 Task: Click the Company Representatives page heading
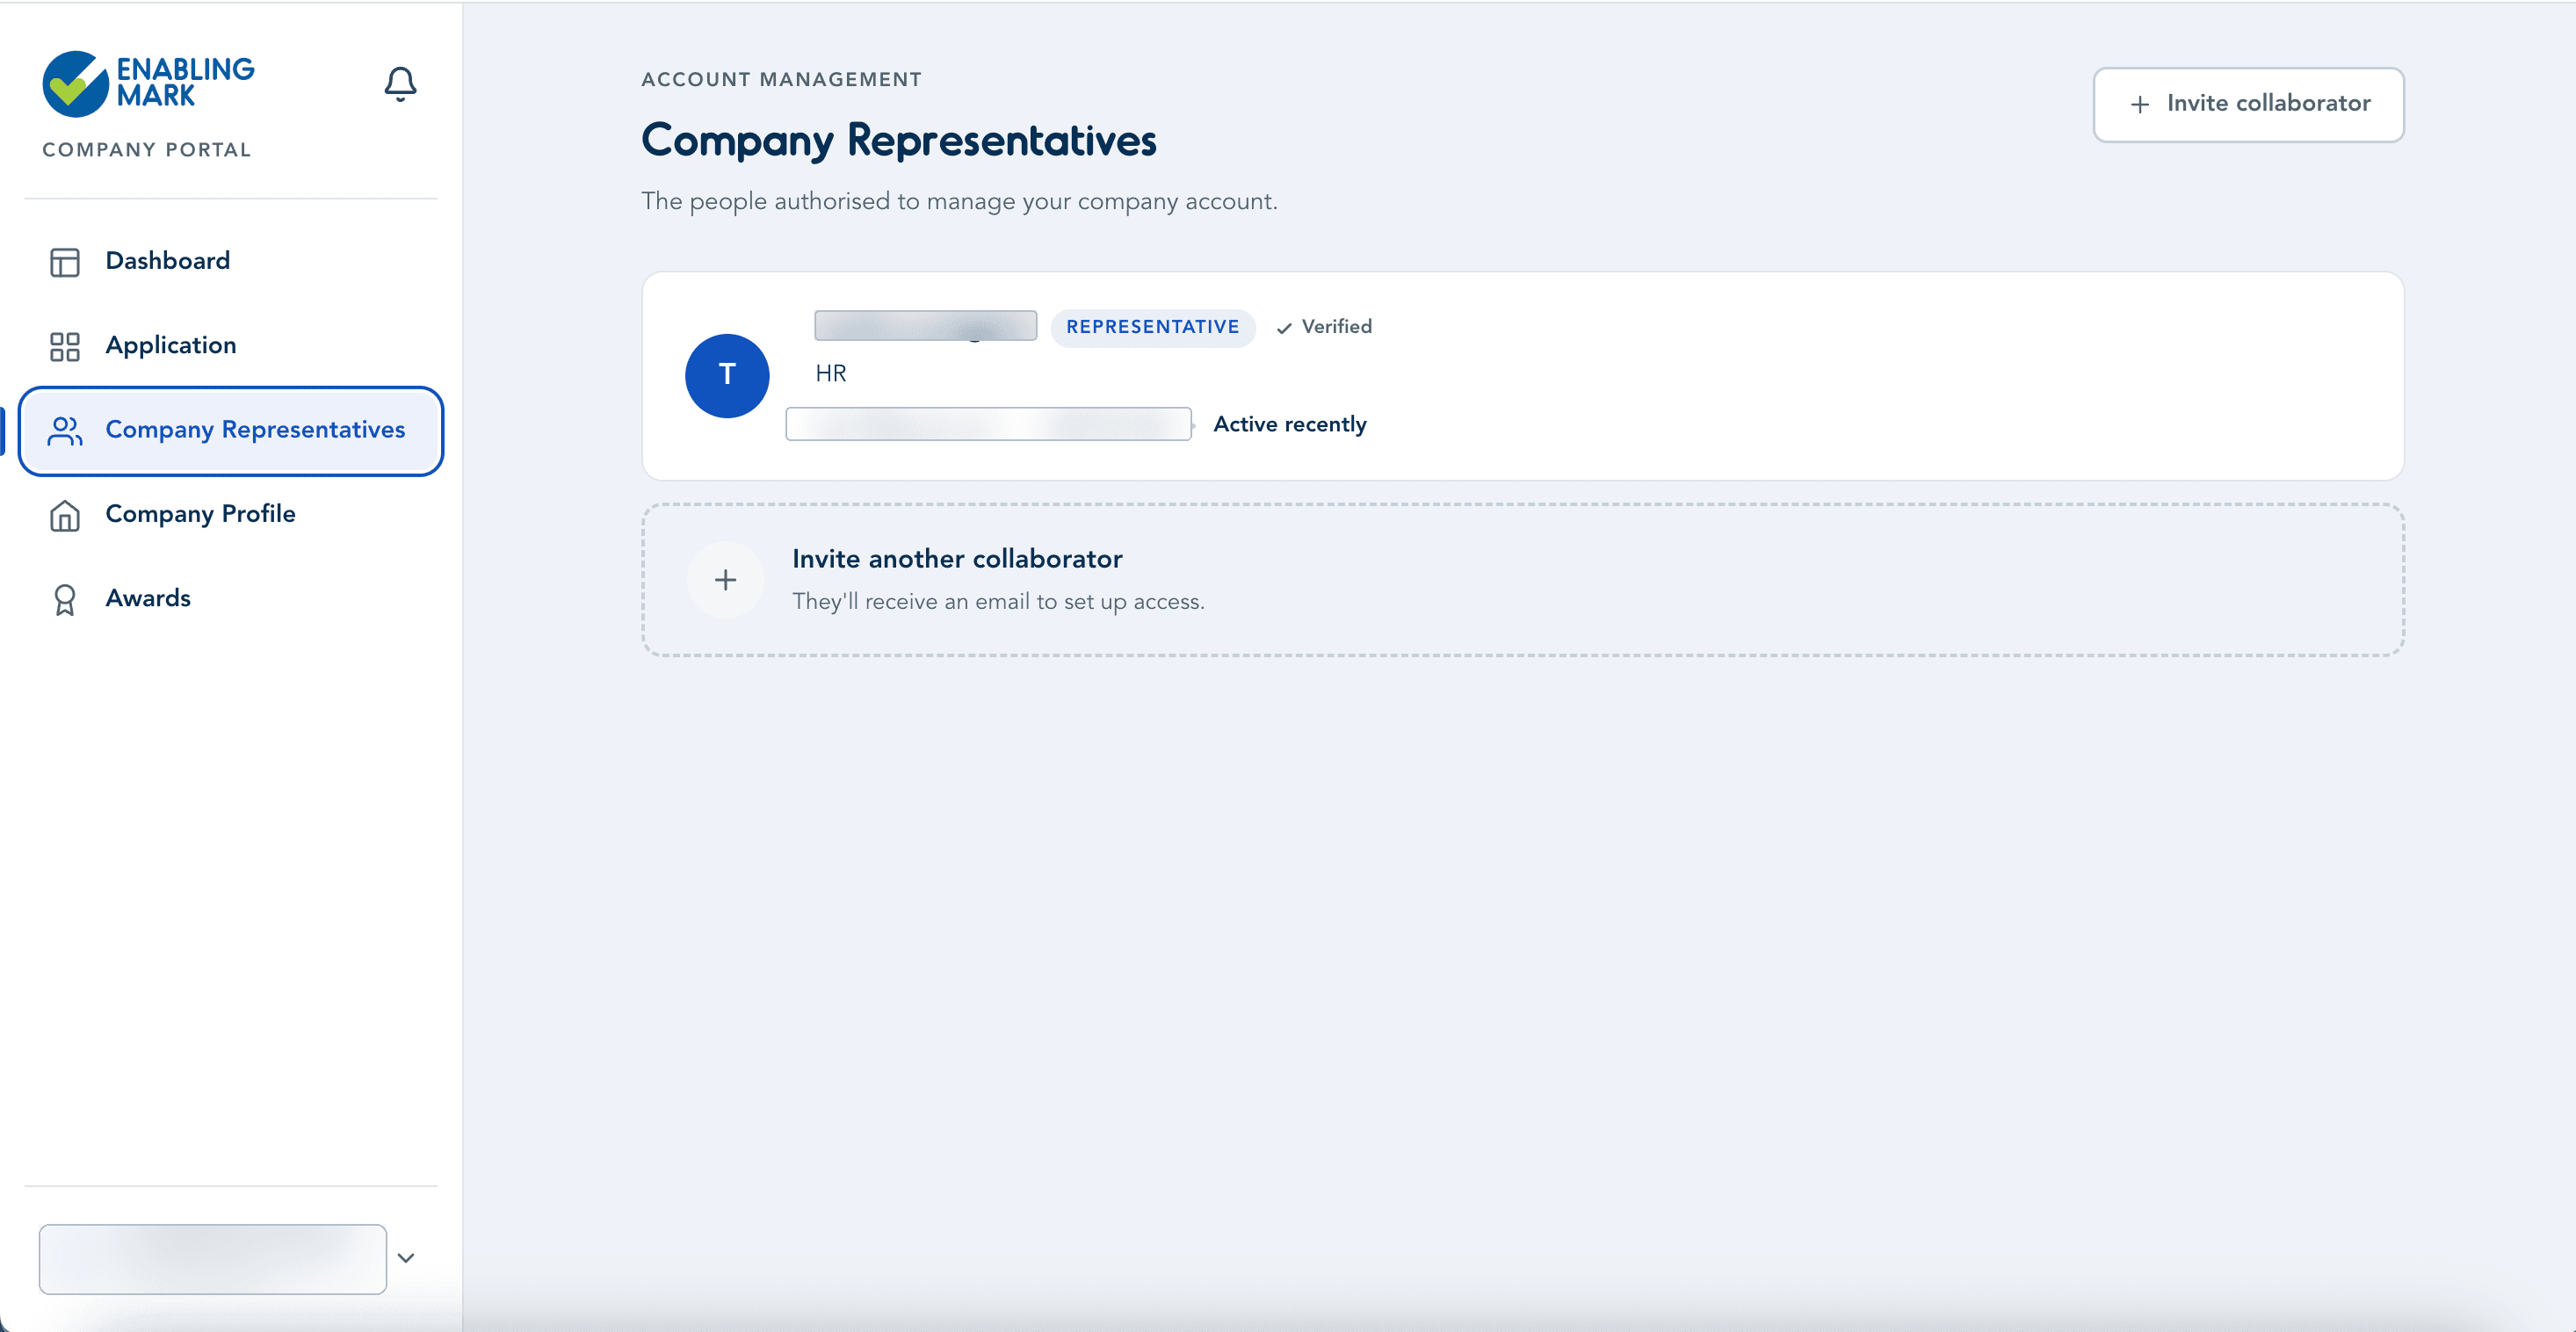click(899, 141)
